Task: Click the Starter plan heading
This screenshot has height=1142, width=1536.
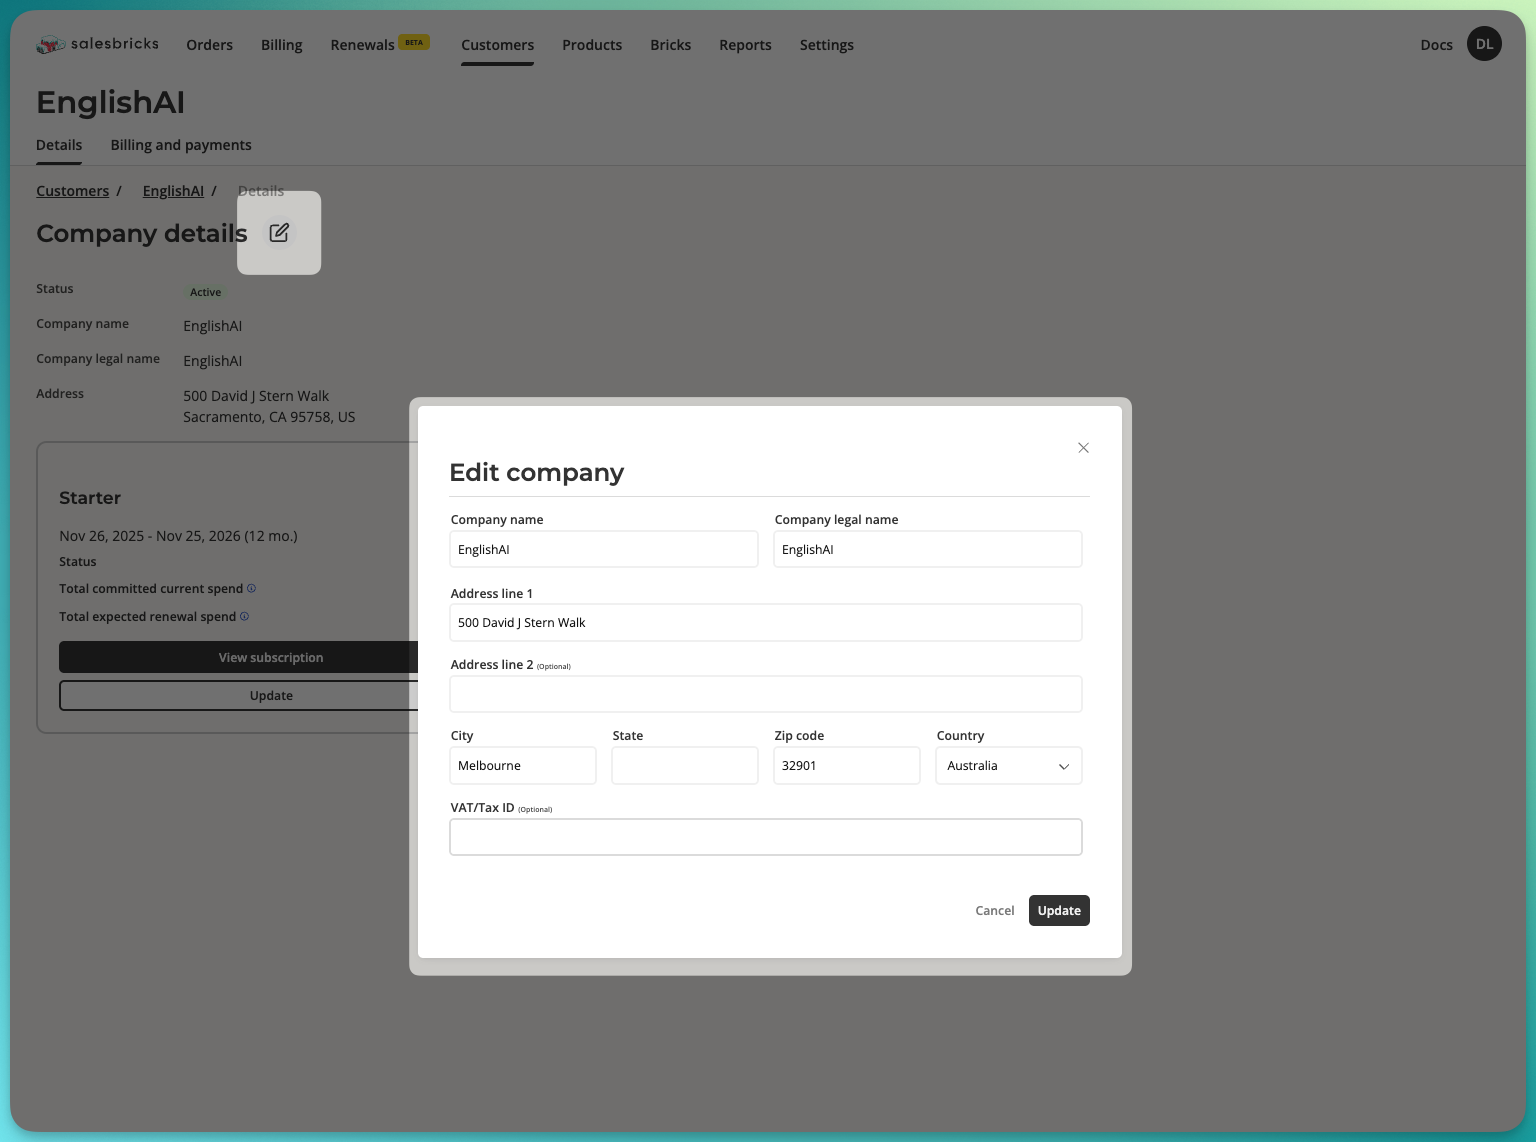Action: tap(90, 498)
